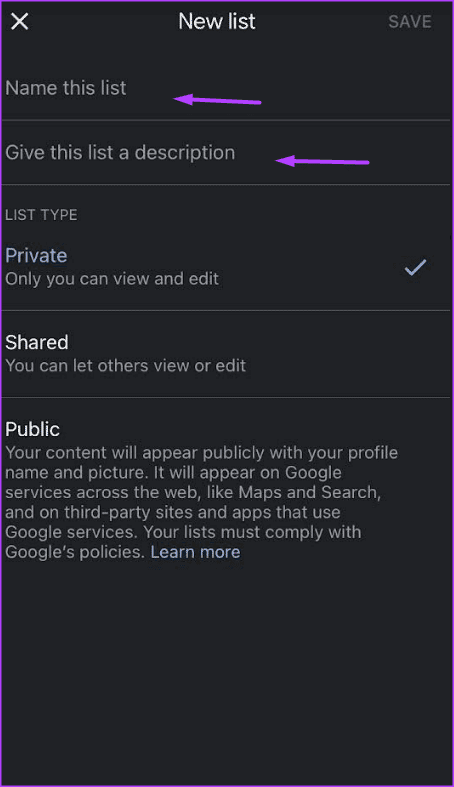Click the LIST TYPE section header
Image resolution: width=454 pixels, height=787 pixels.
click(x=41, y=215)
